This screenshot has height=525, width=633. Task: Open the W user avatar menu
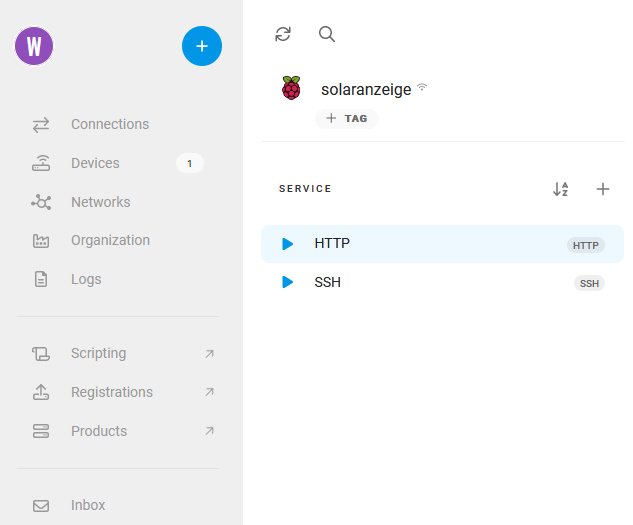pyautogui.click(x=34, y=46)
